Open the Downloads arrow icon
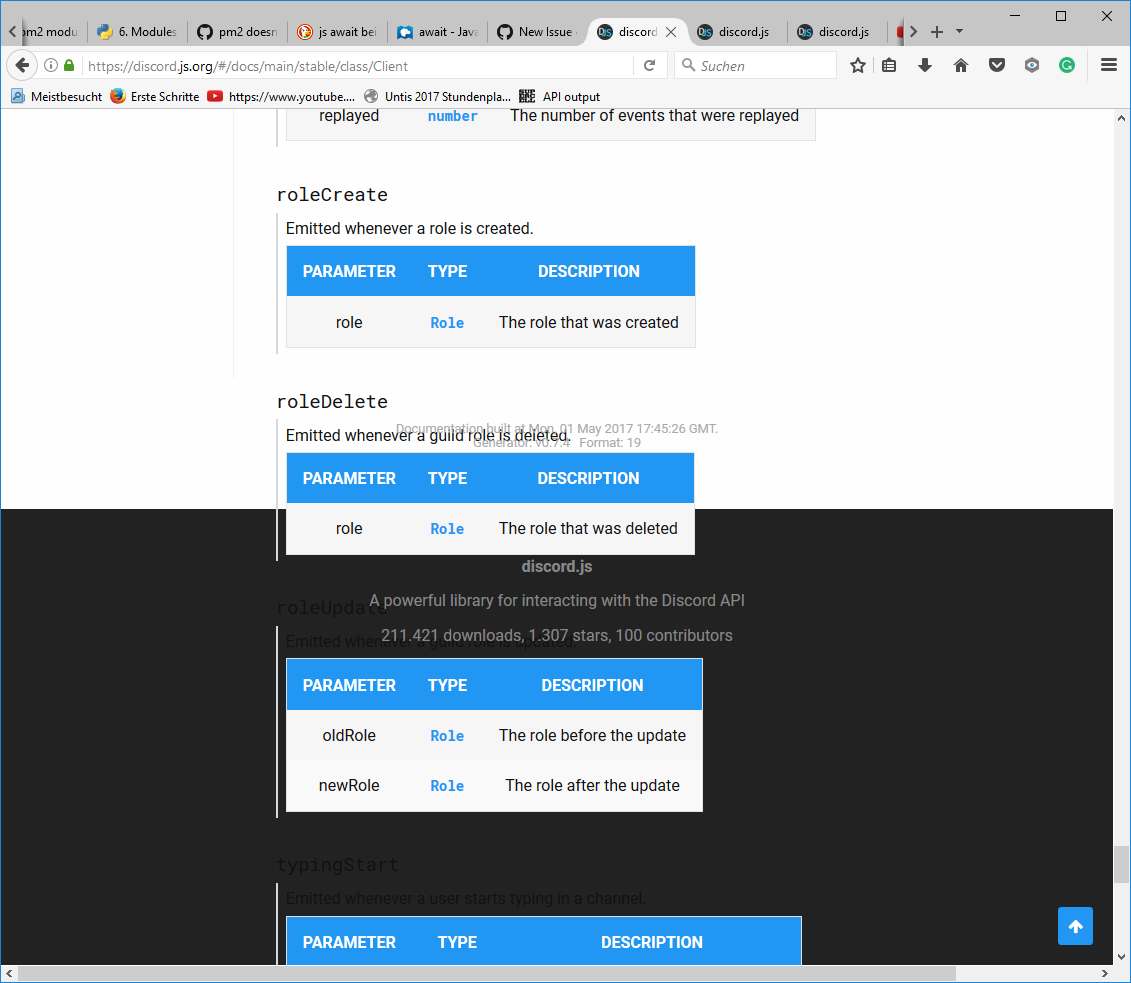This screenshot has width=1131, height=983. (x=924, y=65)
